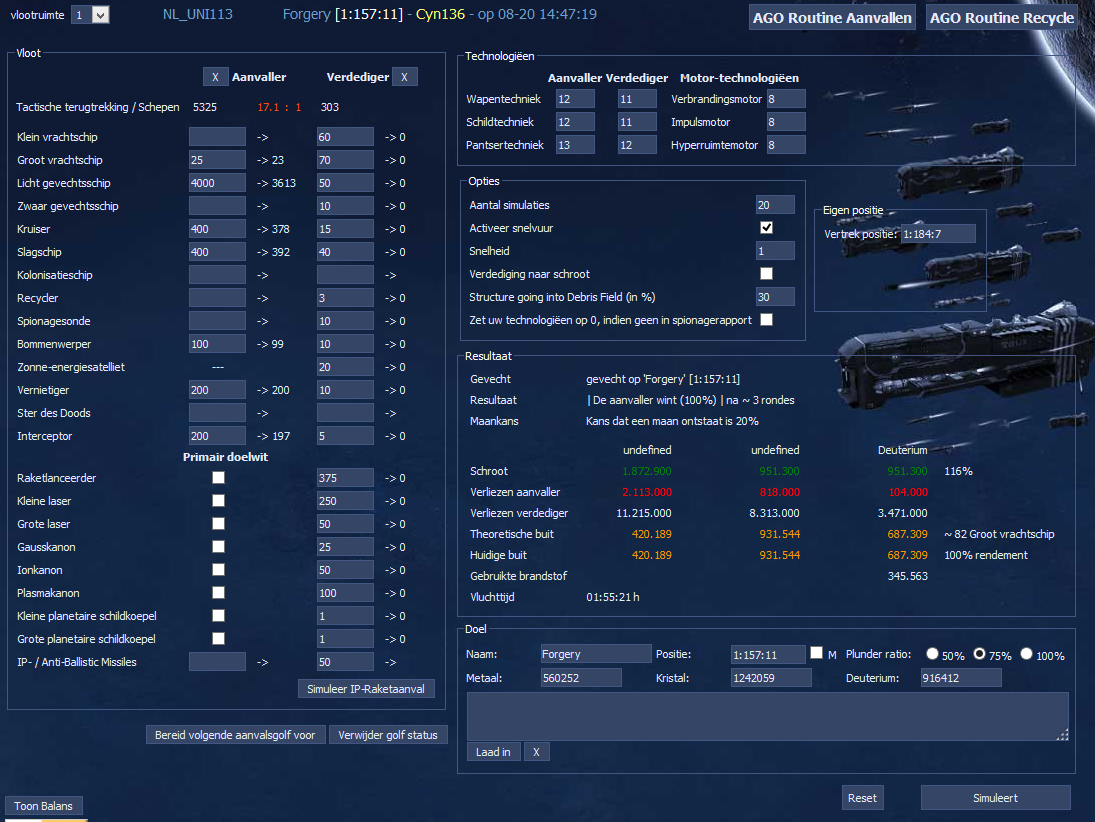
Task: Edit IP- / Anti-Ballistic Missiles attacker field
Action: [x=217, y=662]
